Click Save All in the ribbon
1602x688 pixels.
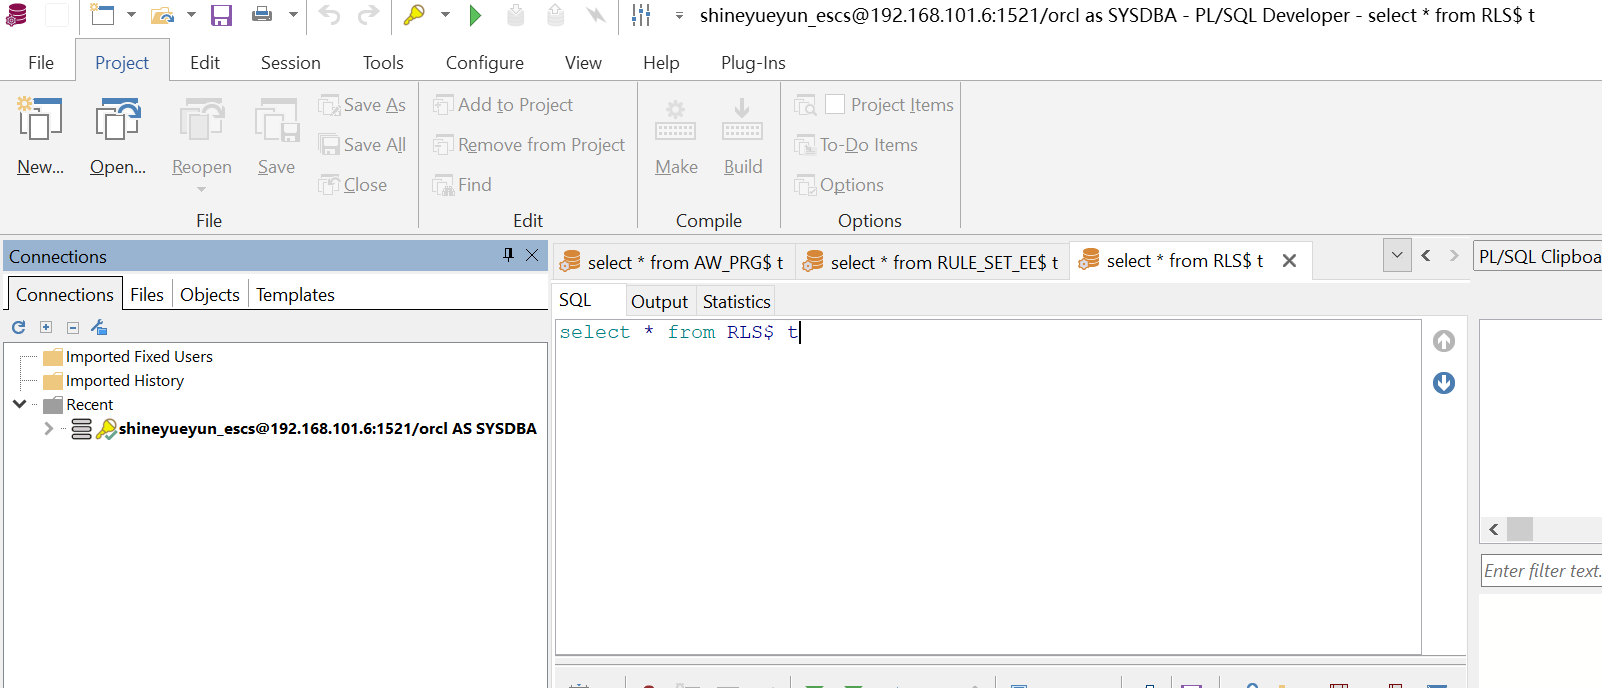tap(362, 145)
